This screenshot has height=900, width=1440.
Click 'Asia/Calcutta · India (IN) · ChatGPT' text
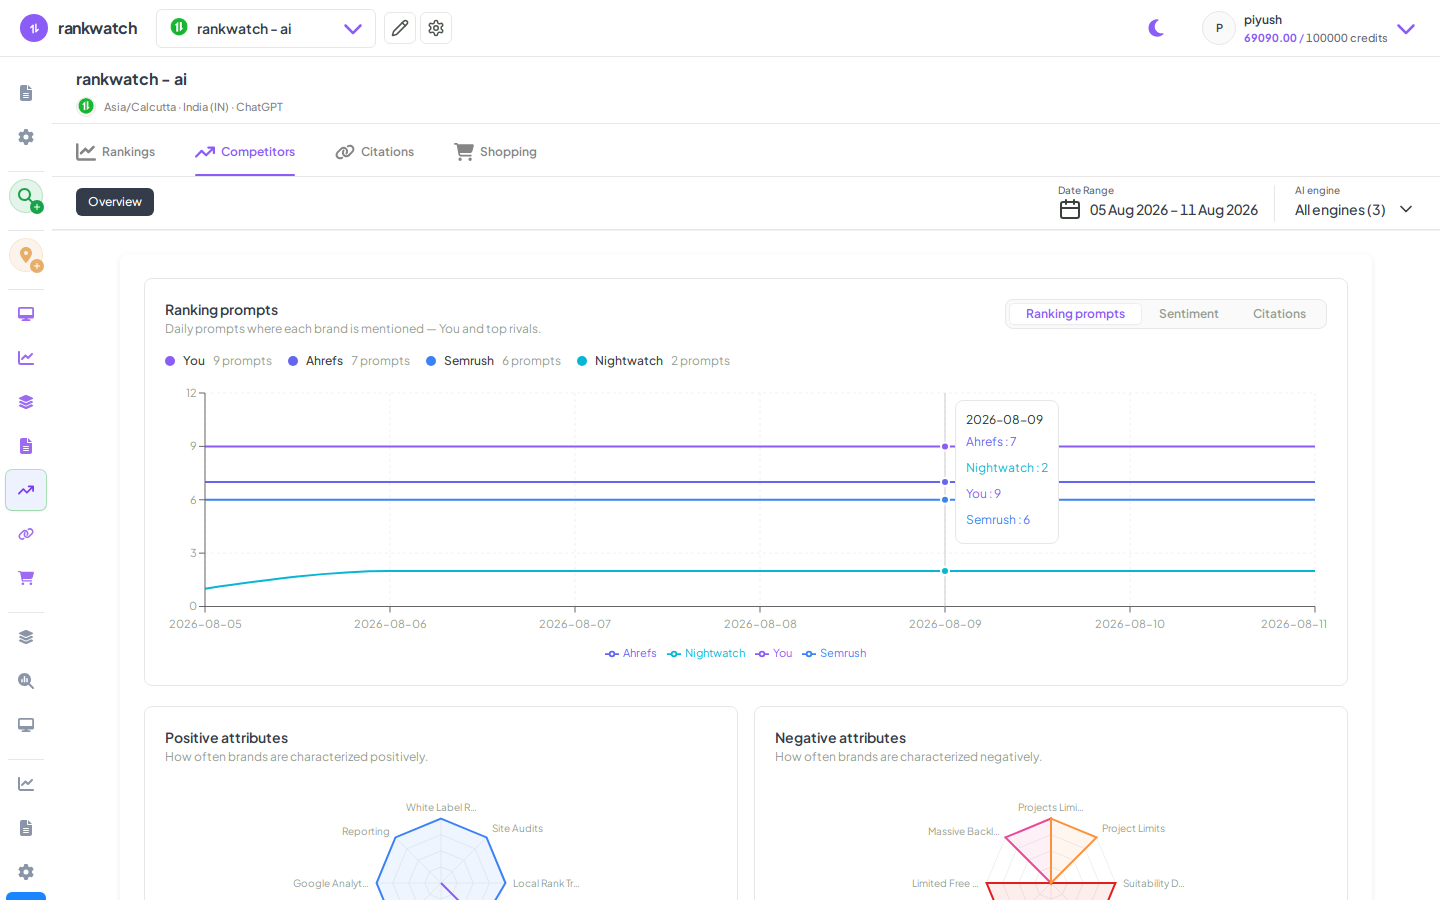click(193, 107)
